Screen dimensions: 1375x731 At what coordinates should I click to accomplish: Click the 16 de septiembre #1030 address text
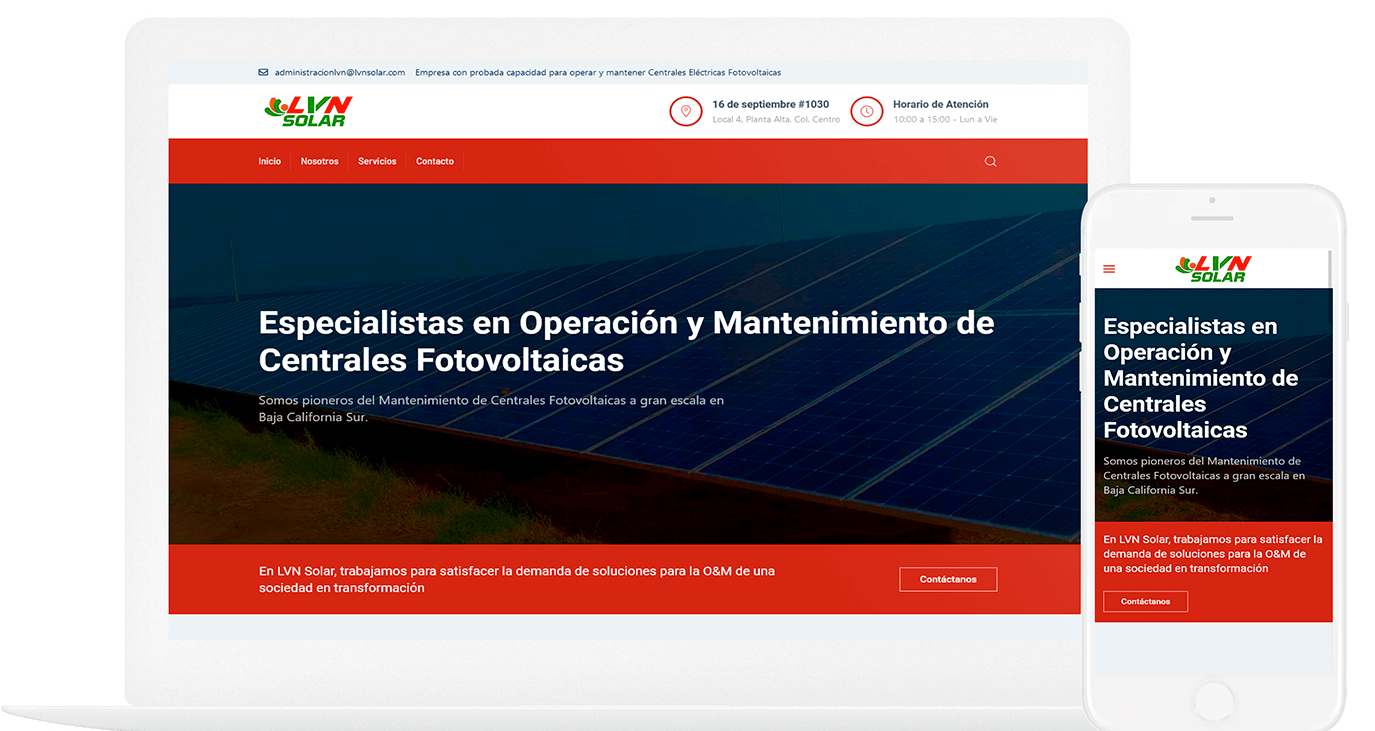point(770,103)
